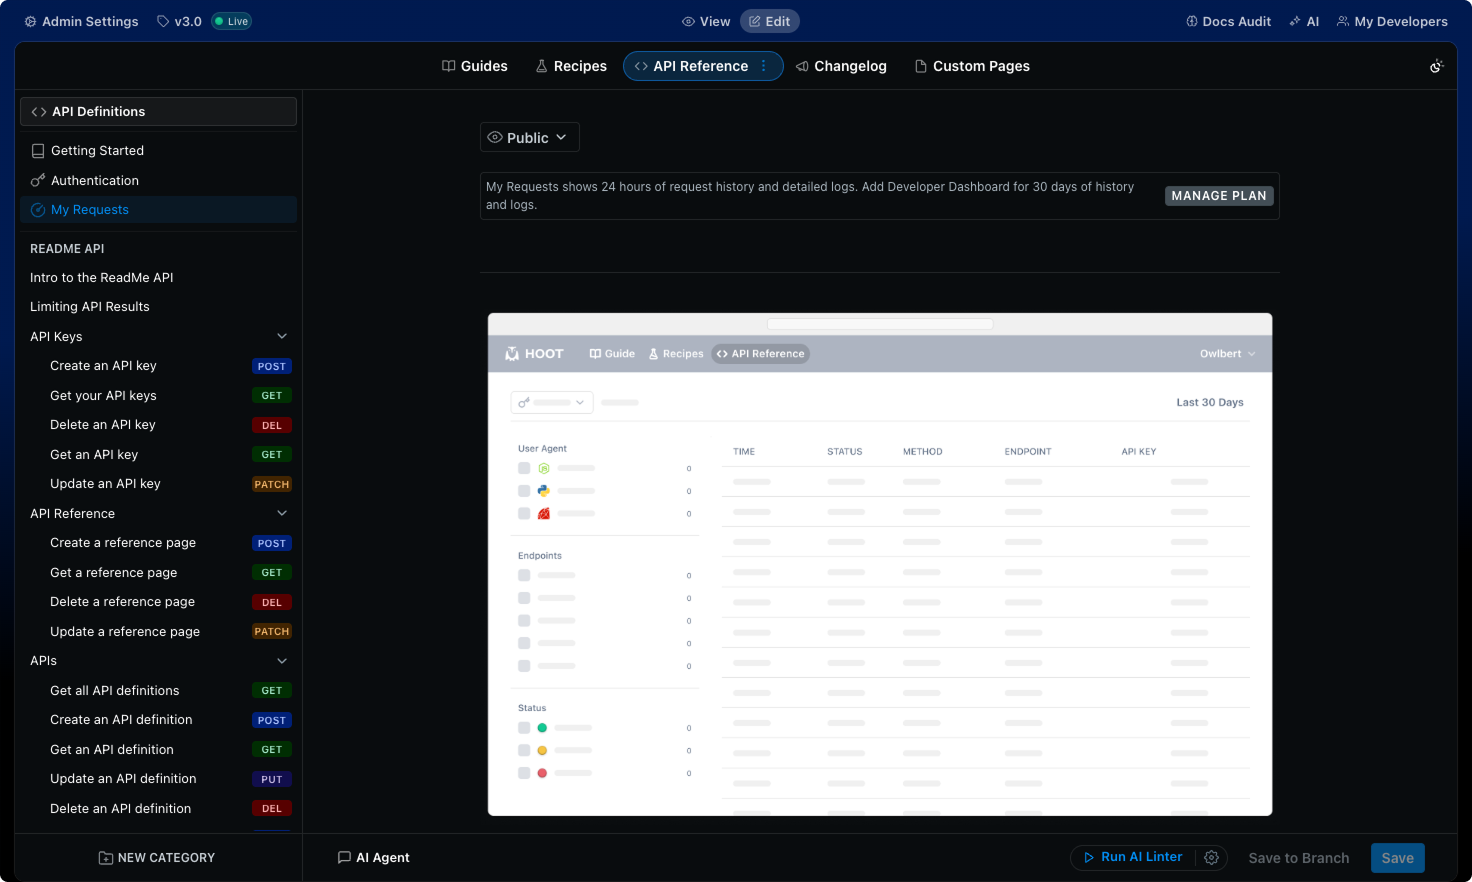
Task: Collapse the APIs sidebar section
Action: [x=282, y=661]
